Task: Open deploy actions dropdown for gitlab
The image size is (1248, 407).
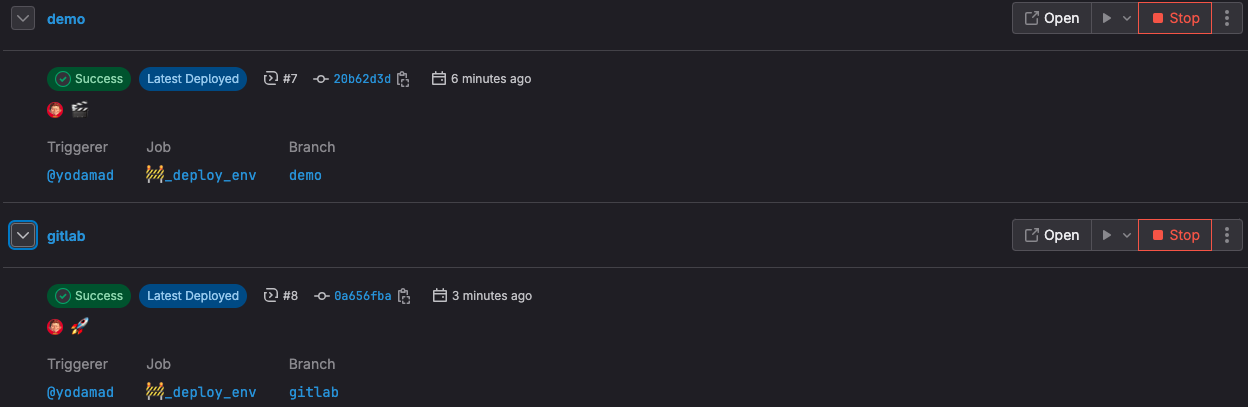Action: point(1114,235)
